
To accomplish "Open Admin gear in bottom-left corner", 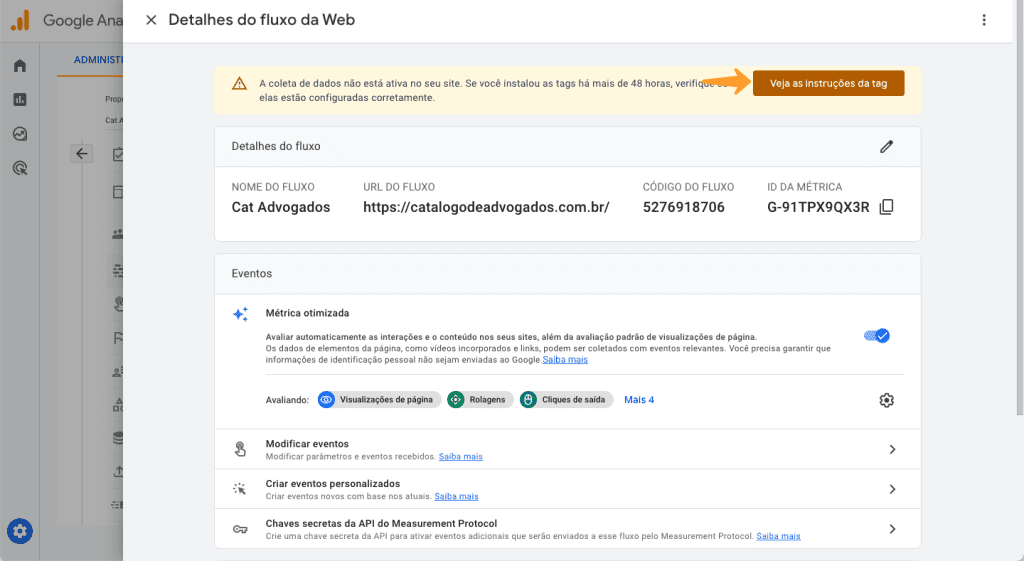I will (20, 531).
